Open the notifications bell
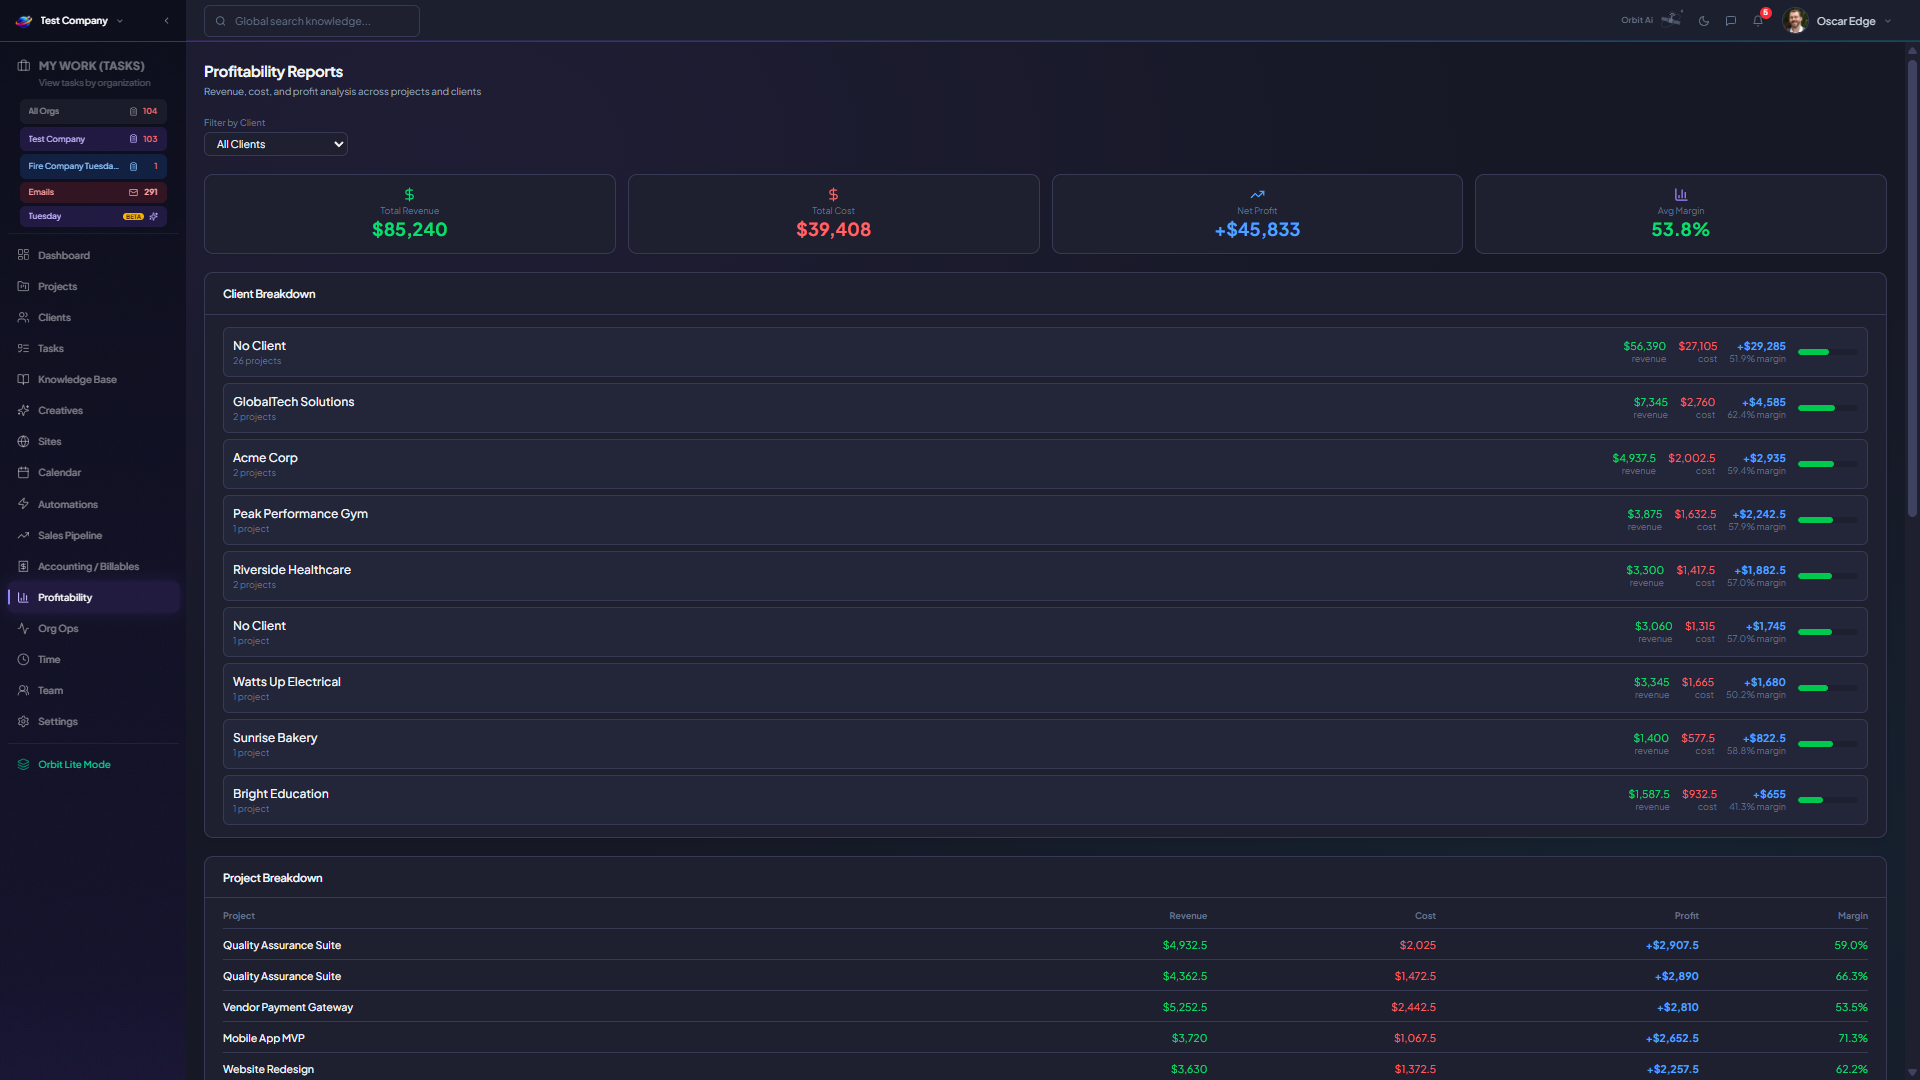The width and height of the screenshot is (1920, 1080). tap(1758, 21)
